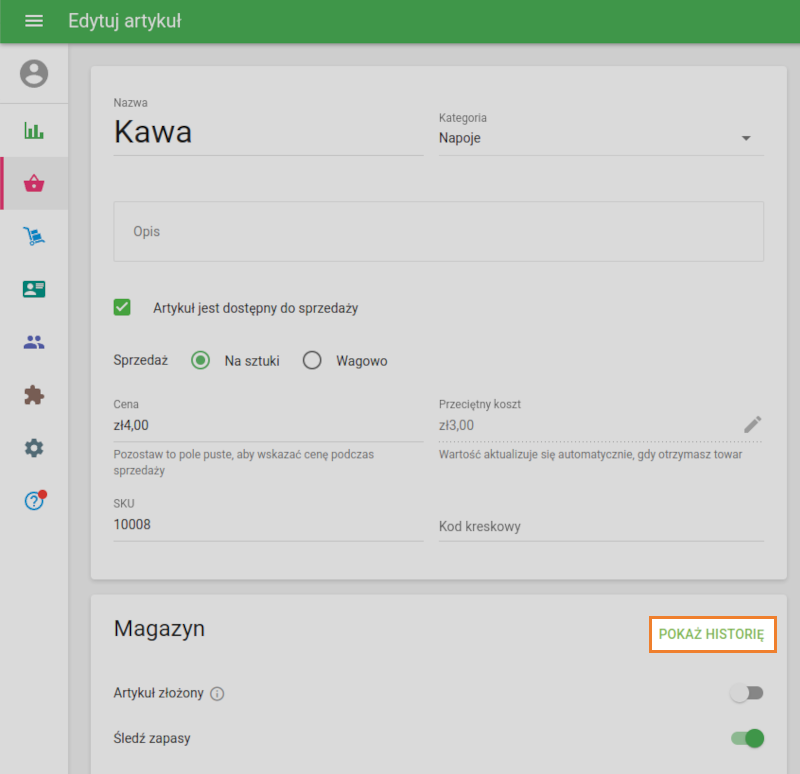Open the puzzle piece integrations icon
Image resolution: width=800 pixels, height=774 pixels.
click(34, 395)
